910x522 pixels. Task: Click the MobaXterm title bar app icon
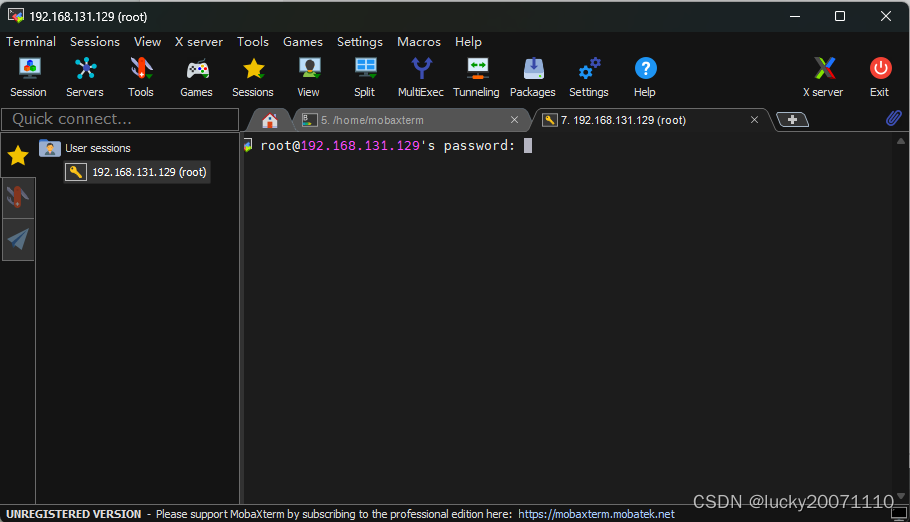coord(16,16)
